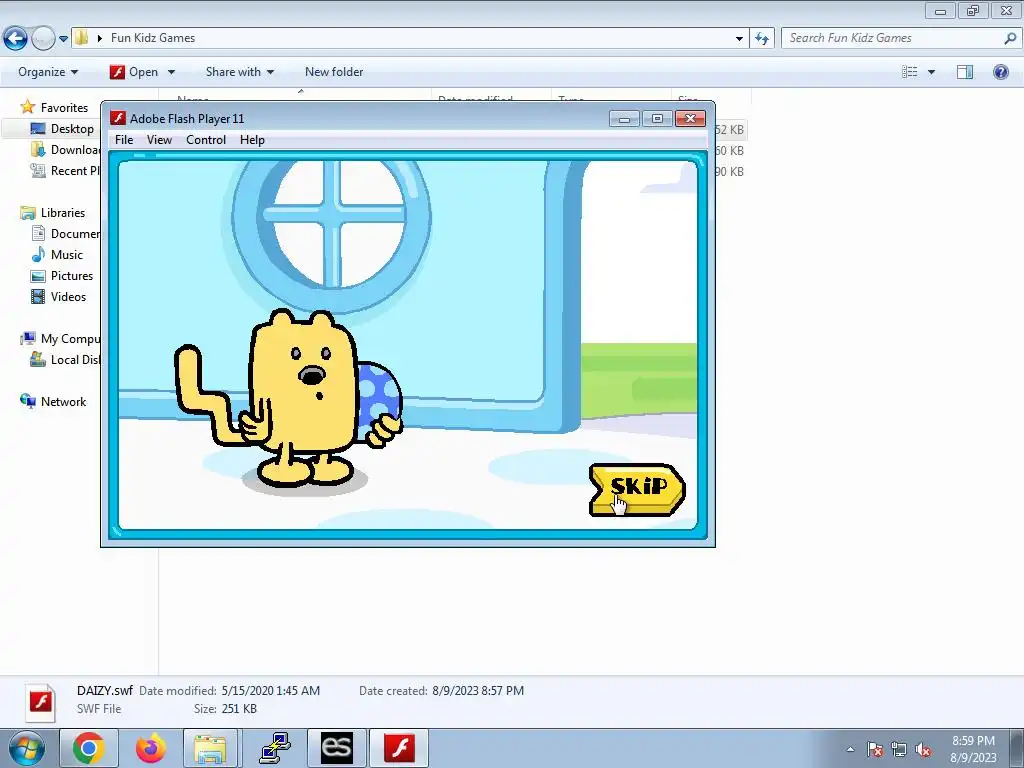1024x768 pixels.
Task: Open the network connection app in taskbar
Action: pos(274,748)
